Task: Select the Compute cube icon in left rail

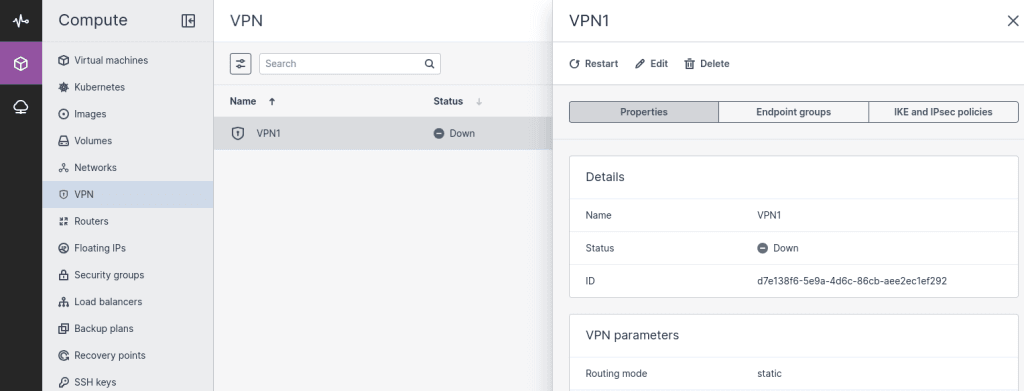Action: [x=21, y=63]
